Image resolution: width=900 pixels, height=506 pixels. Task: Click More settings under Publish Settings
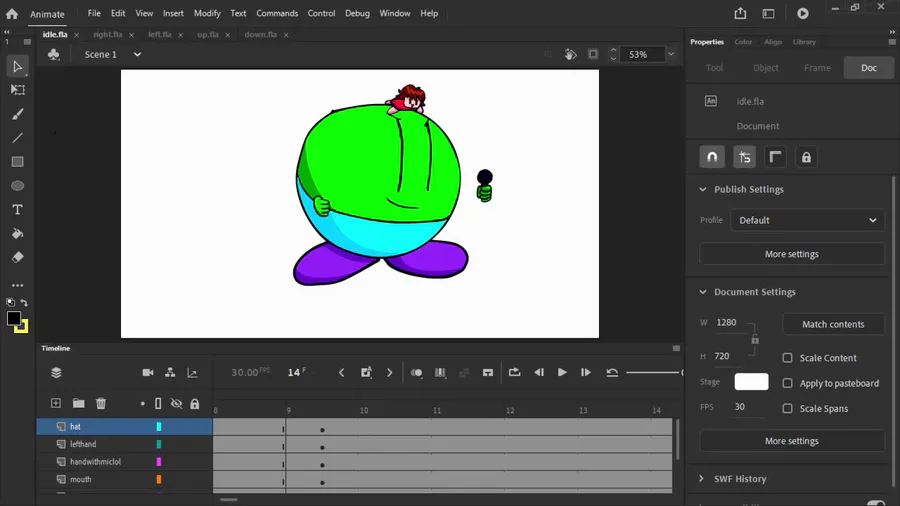791,254
